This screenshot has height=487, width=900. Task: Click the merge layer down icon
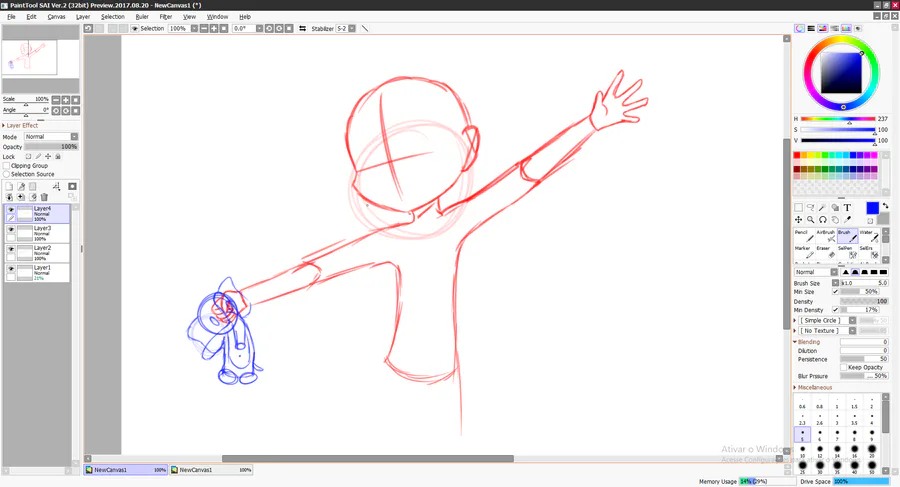tap(9, 197)
